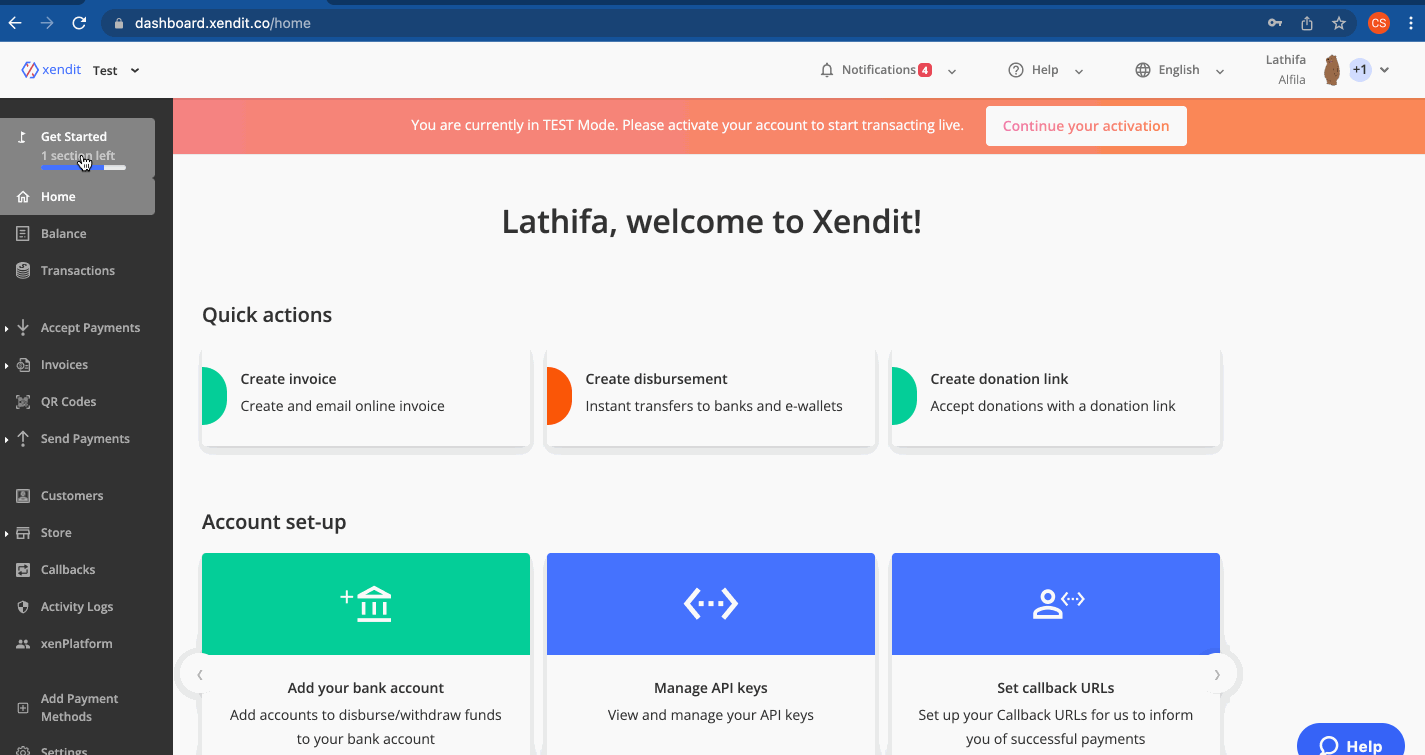
Task: Click the carousel next arrow
Action: click(x=1217, y=675)
